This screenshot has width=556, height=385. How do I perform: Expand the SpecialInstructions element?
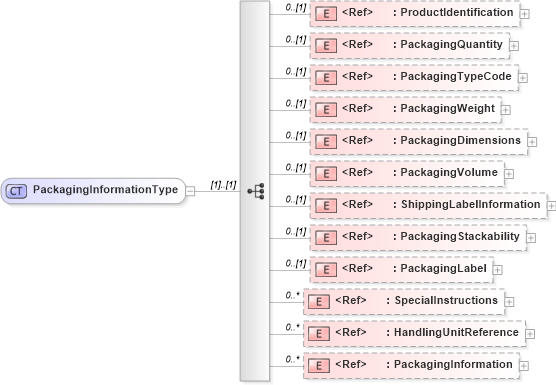pyautogui.click(x=509, y=302)
